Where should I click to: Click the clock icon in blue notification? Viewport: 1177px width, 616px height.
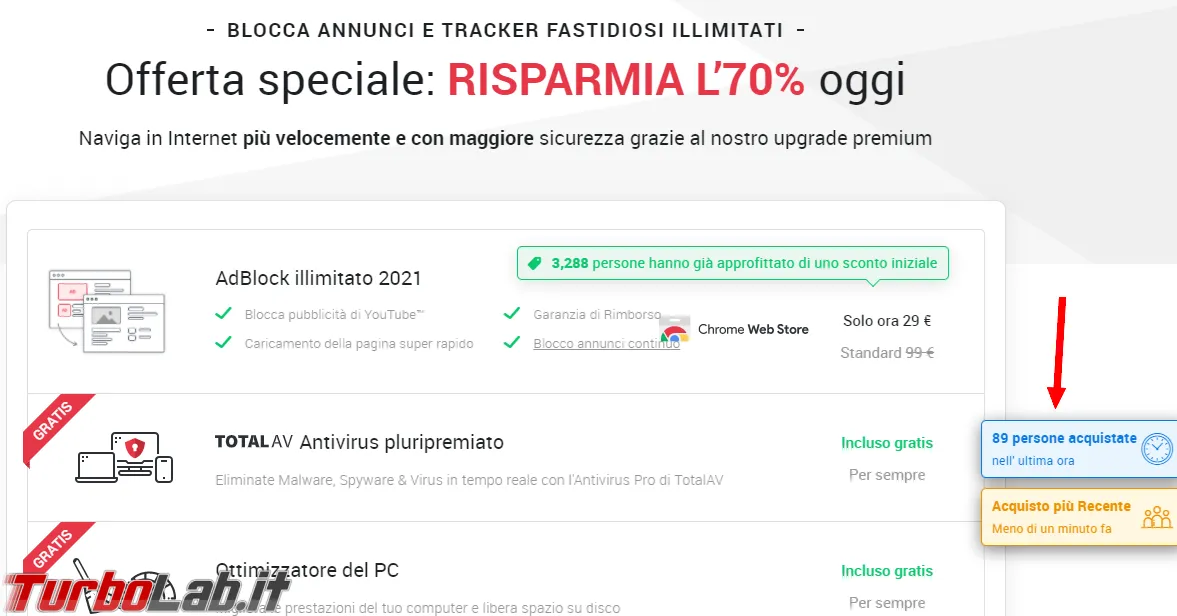(x=1156, y=449)
